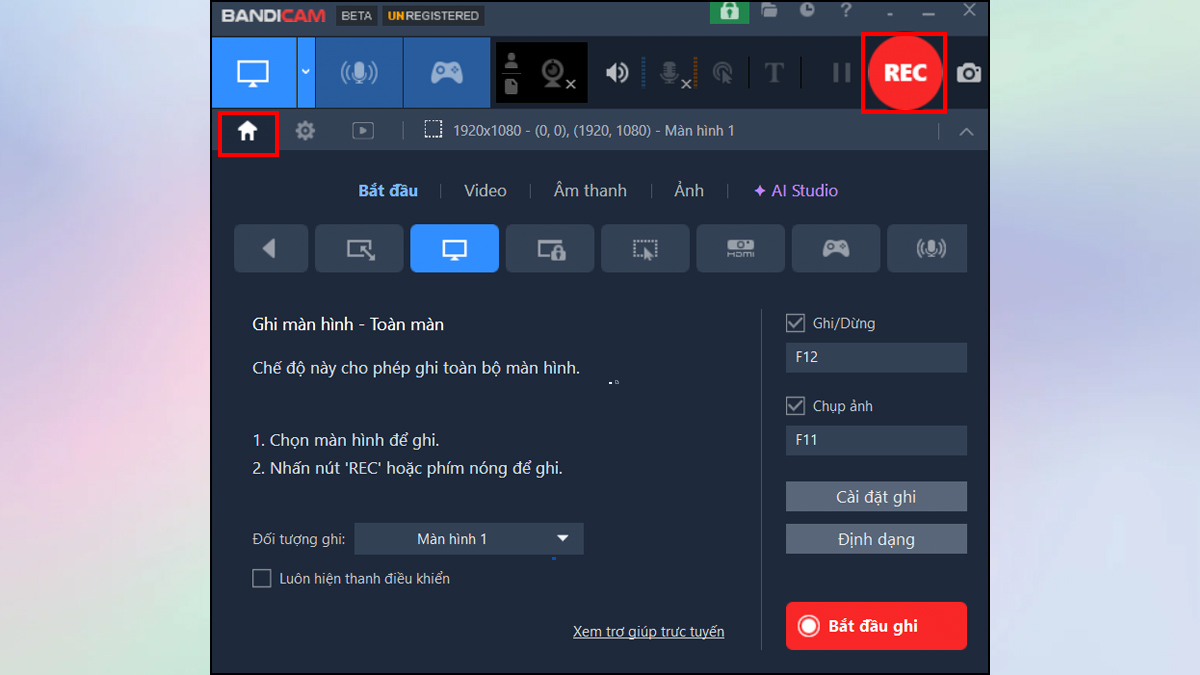Select the HDMI device recording tile

[x=740, y=248]
